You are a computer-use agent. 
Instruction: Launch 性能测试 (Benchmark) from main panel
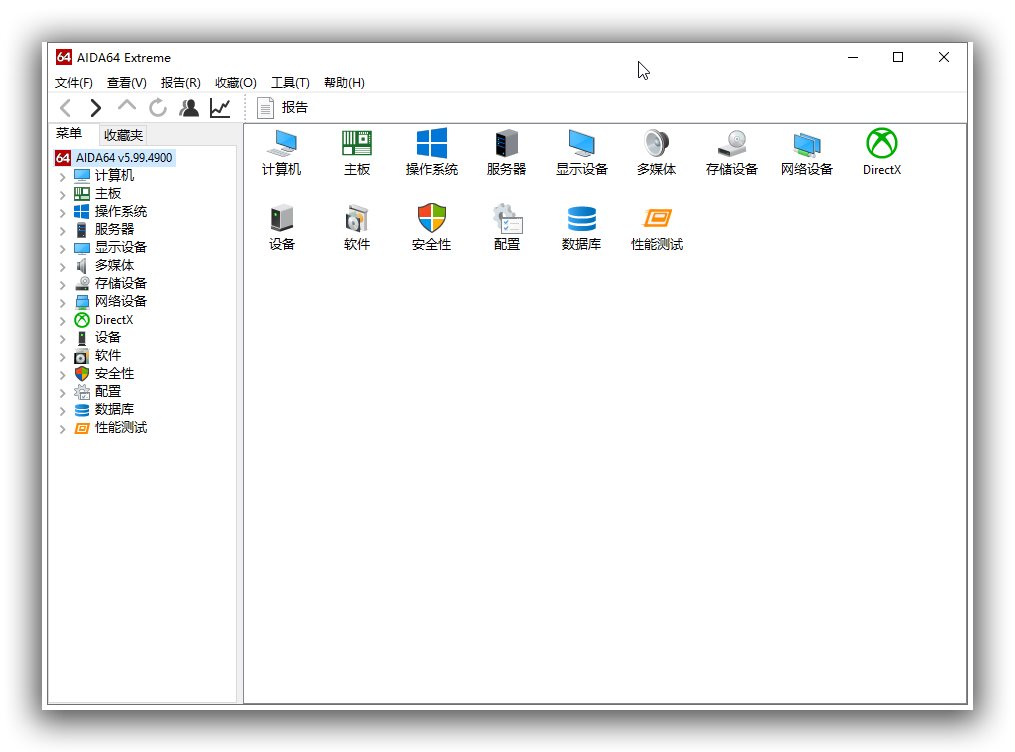656,224
